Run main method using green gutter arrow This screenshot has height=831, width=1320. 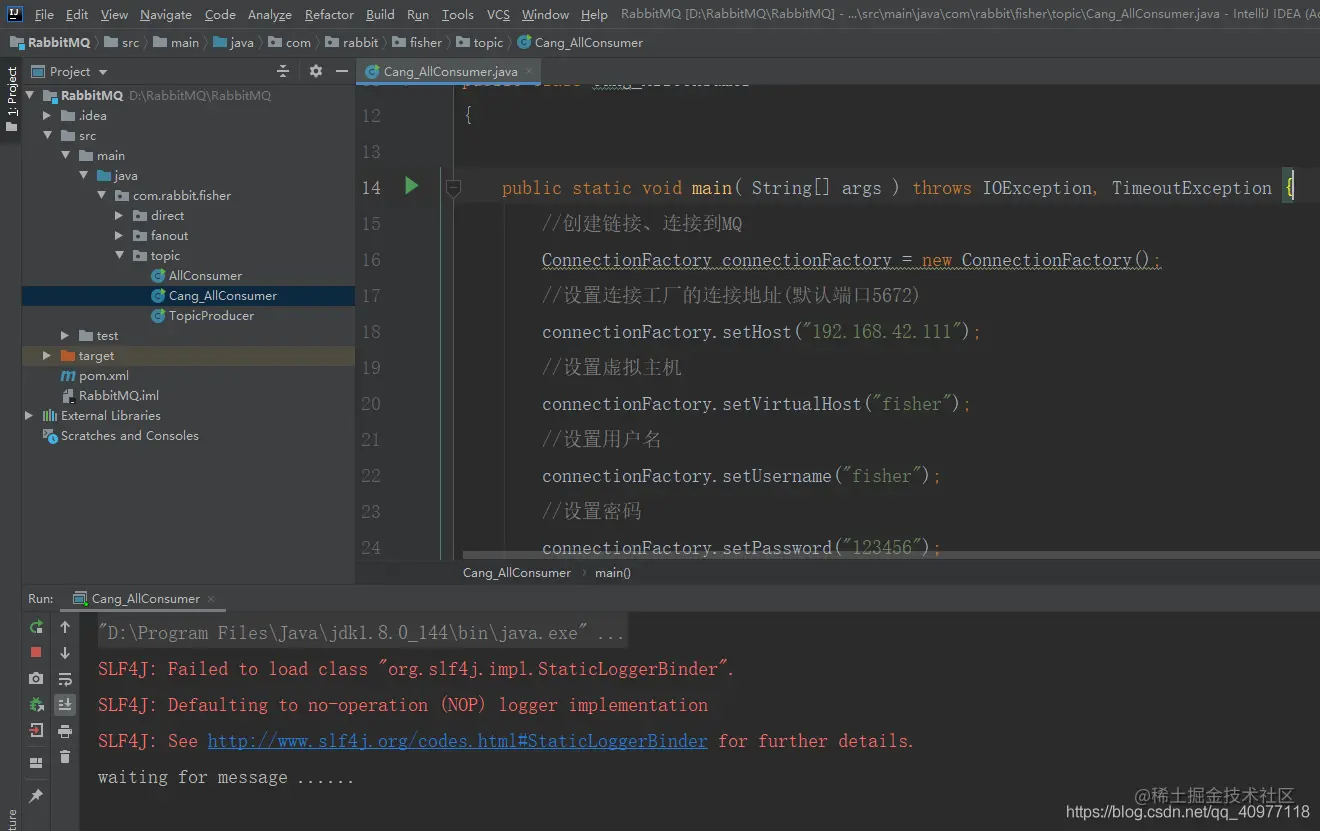[411, 186]
